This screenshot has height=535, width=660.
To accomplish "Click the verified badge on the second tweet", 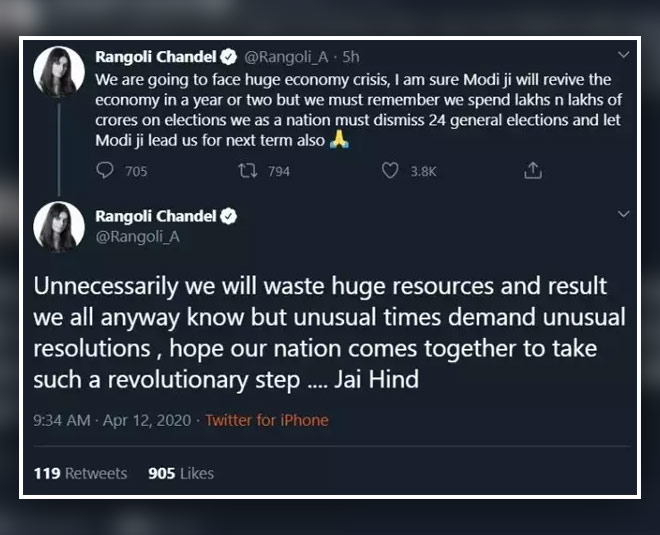I will coord(227,216).
